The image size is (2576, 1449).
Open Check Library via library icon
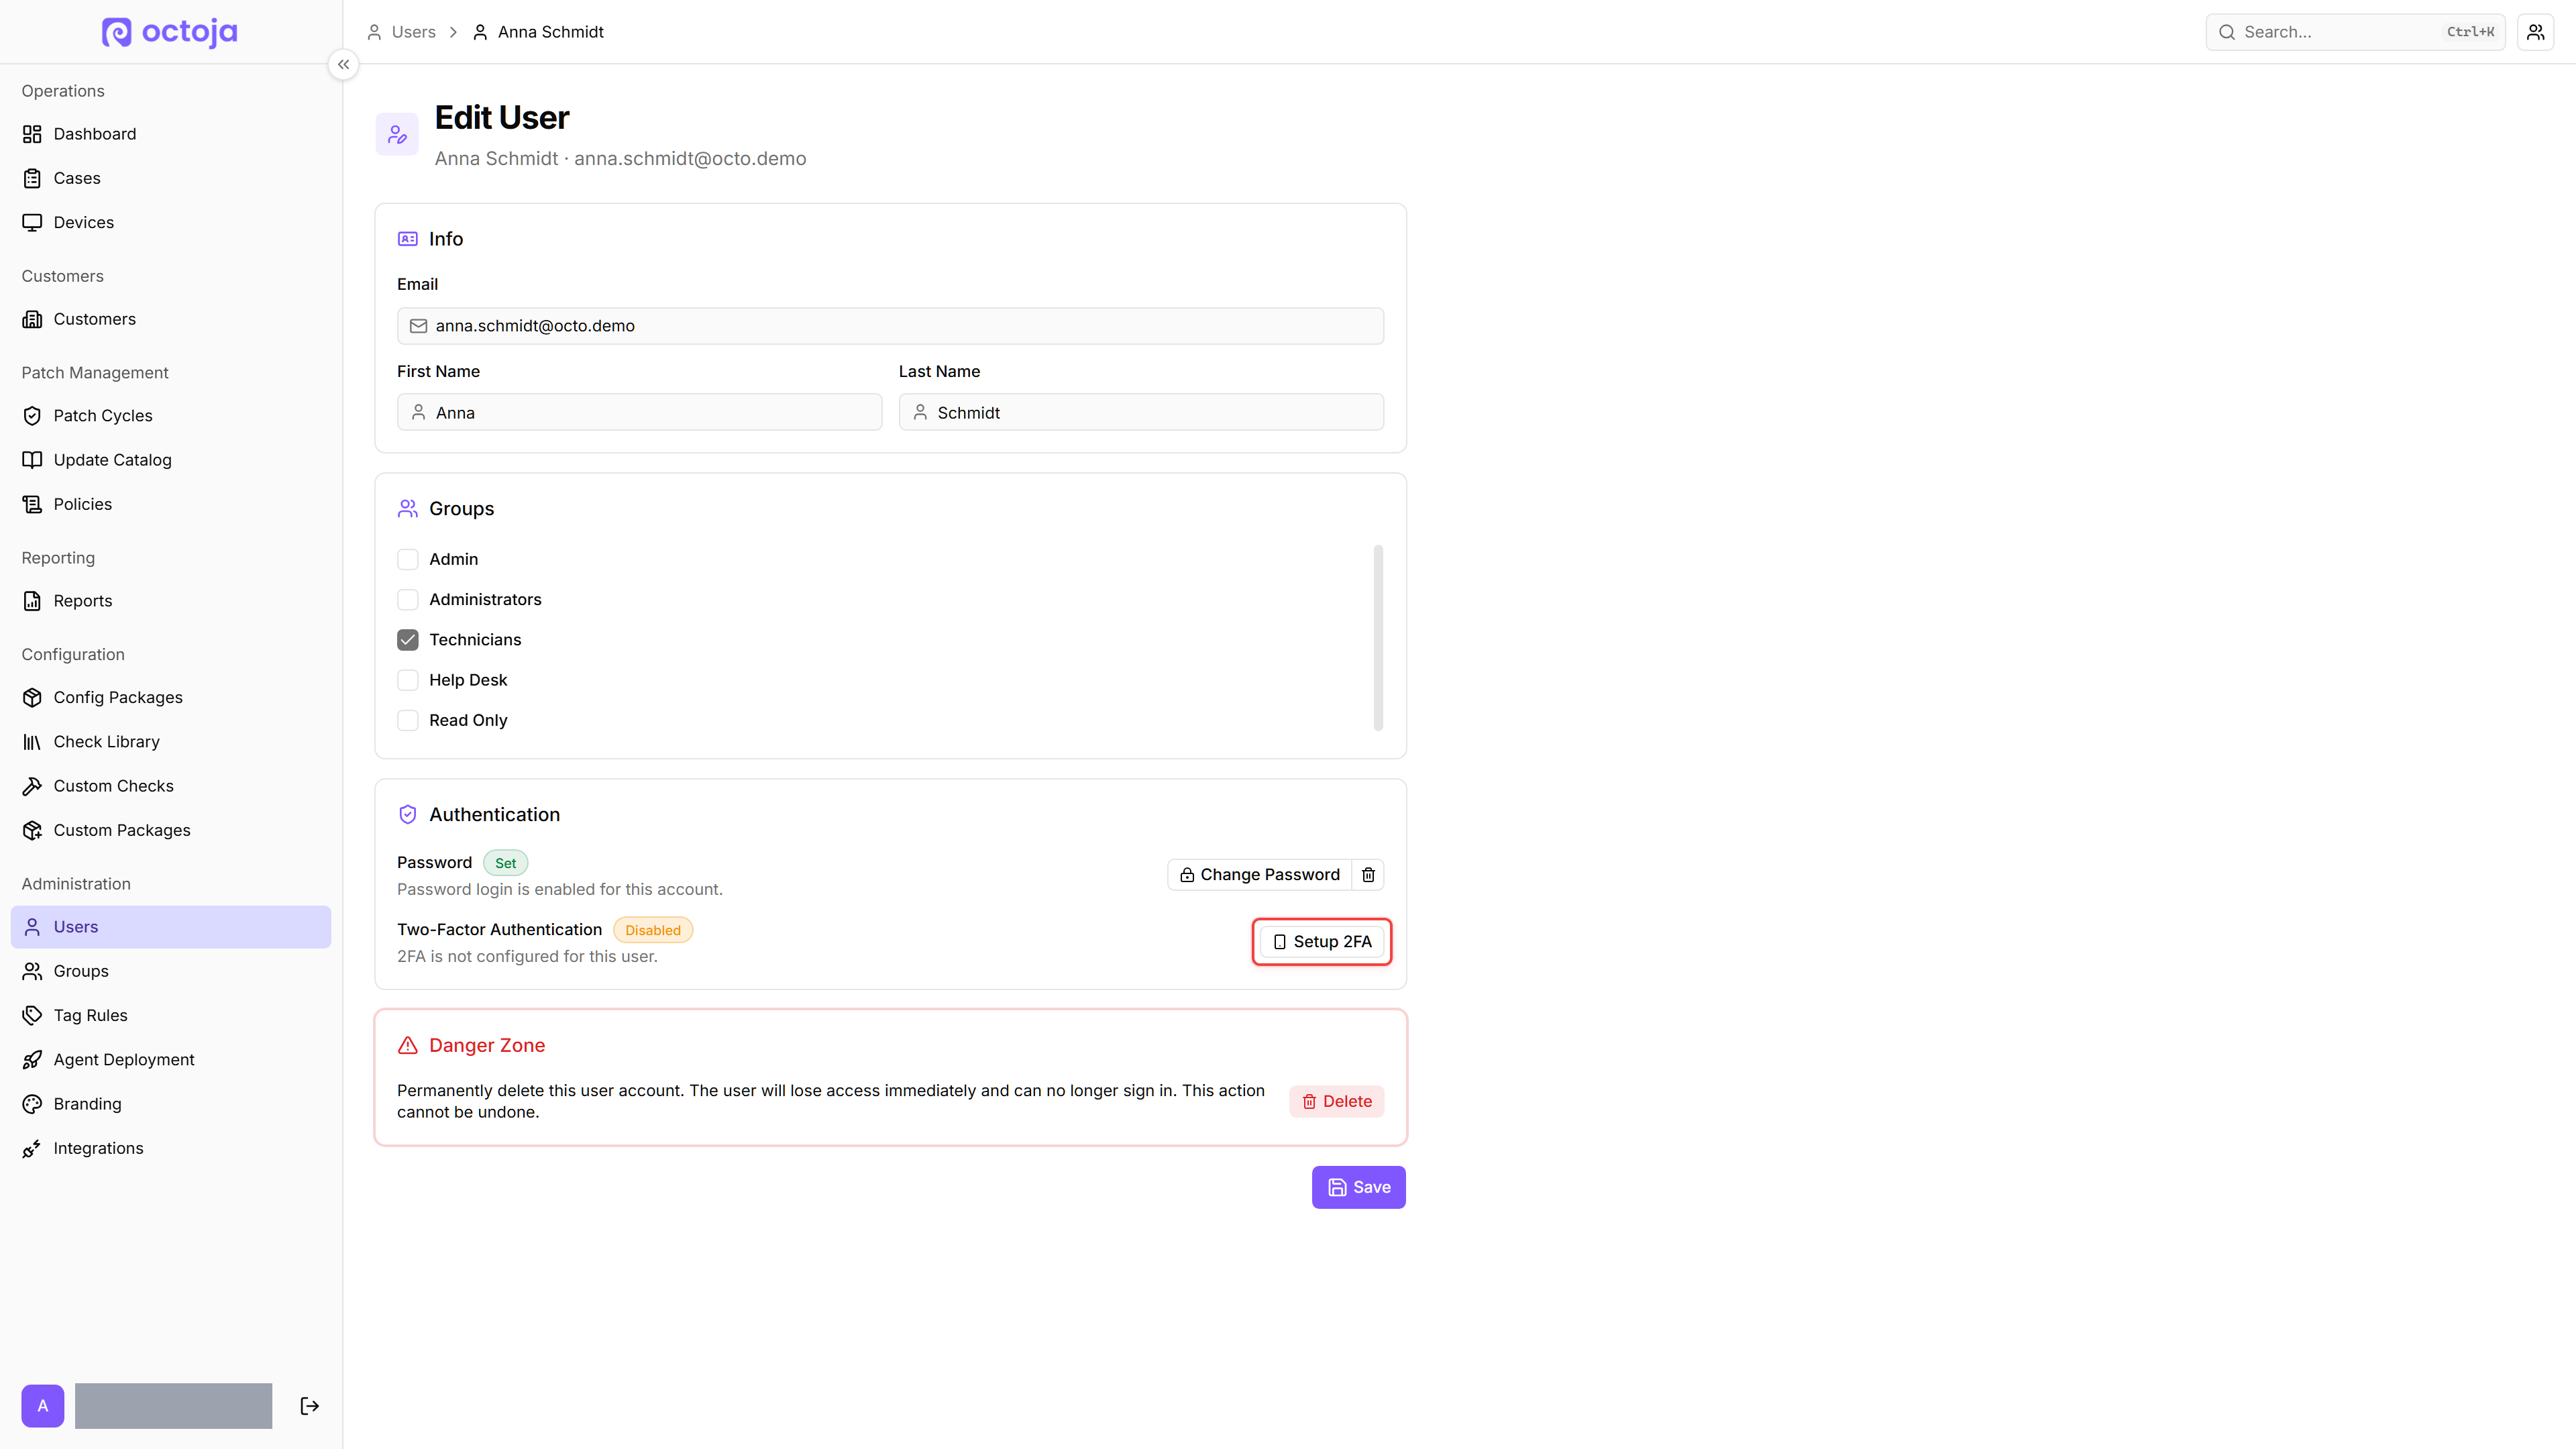click(32, 742)
